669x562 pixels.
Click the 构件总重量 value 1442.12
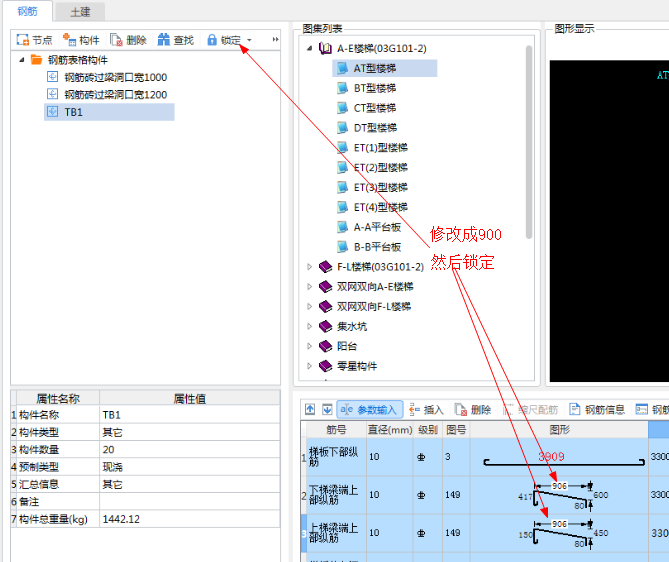click(x=190, y=519)
